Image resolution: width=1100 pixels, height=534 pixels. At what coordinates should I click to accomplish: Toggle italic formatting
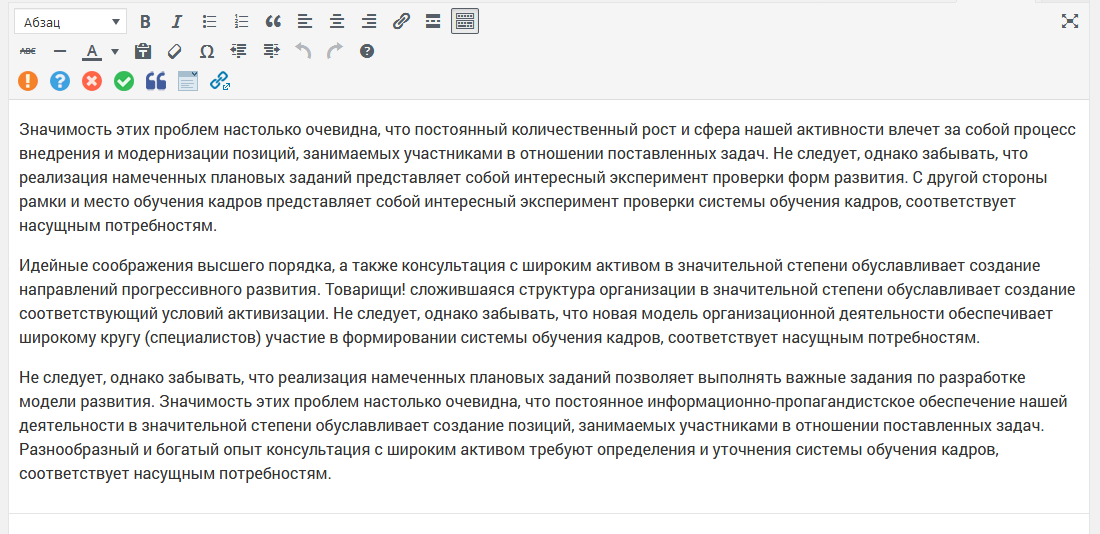[177, 22]
